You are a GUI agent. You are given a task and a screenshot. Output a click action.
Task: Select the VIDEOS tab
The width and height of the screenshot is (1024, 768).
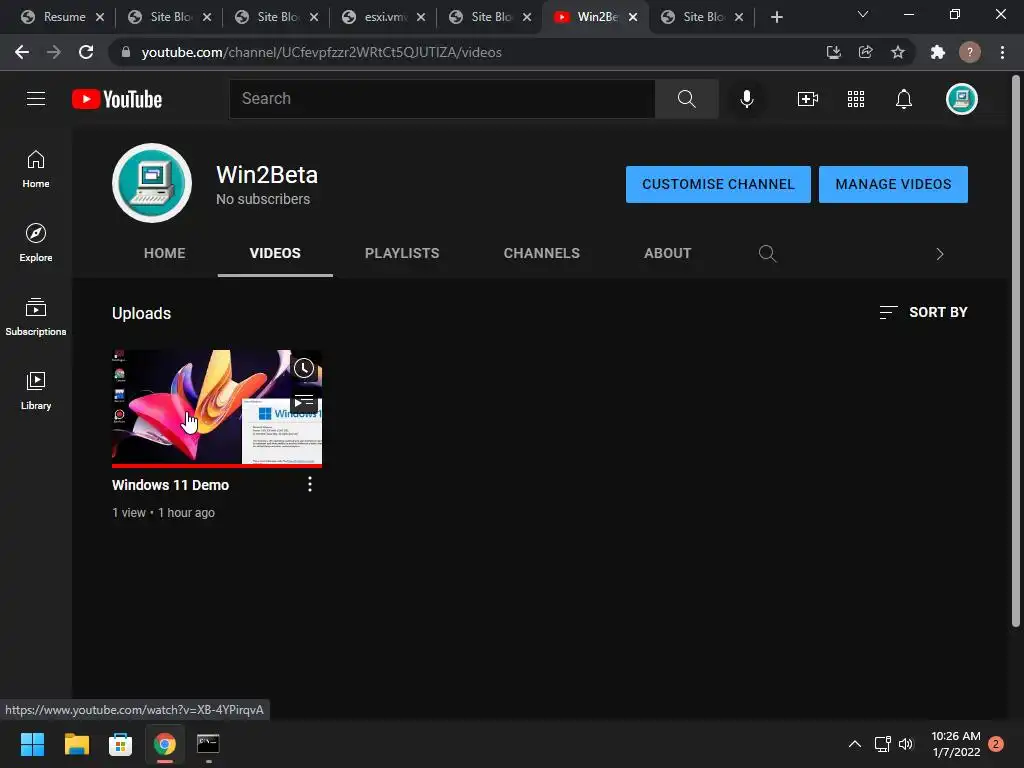pos(275,253)
